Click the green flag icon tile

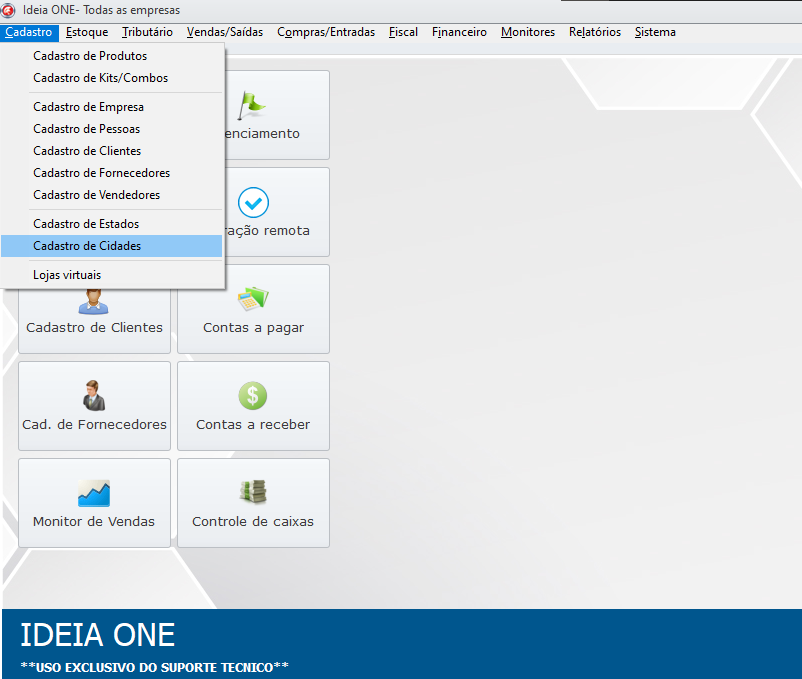(x=253, y=102)
